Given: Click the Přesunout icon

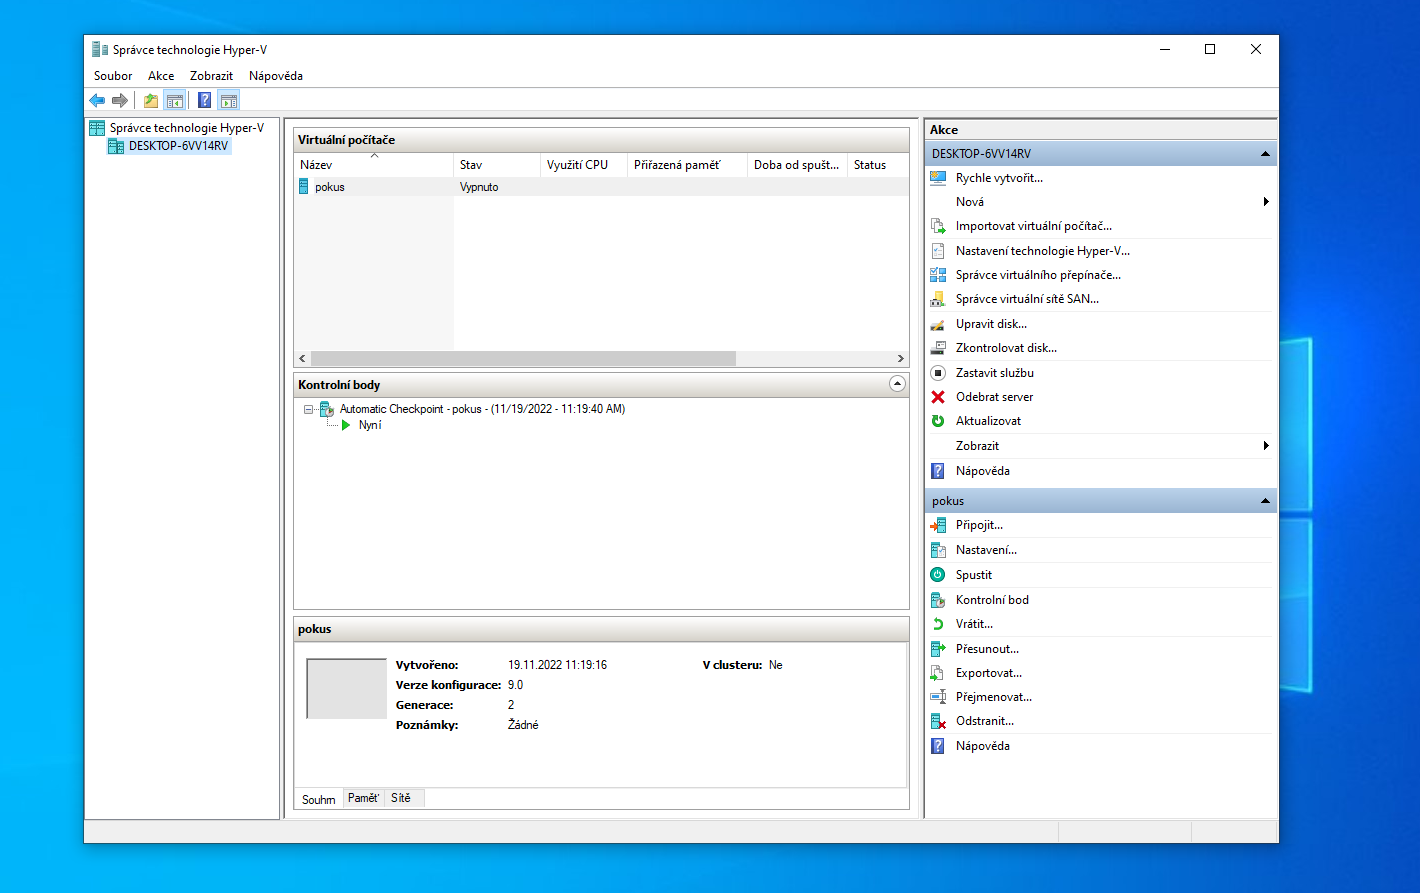Looking at the screenshot, I should [938, 649].
